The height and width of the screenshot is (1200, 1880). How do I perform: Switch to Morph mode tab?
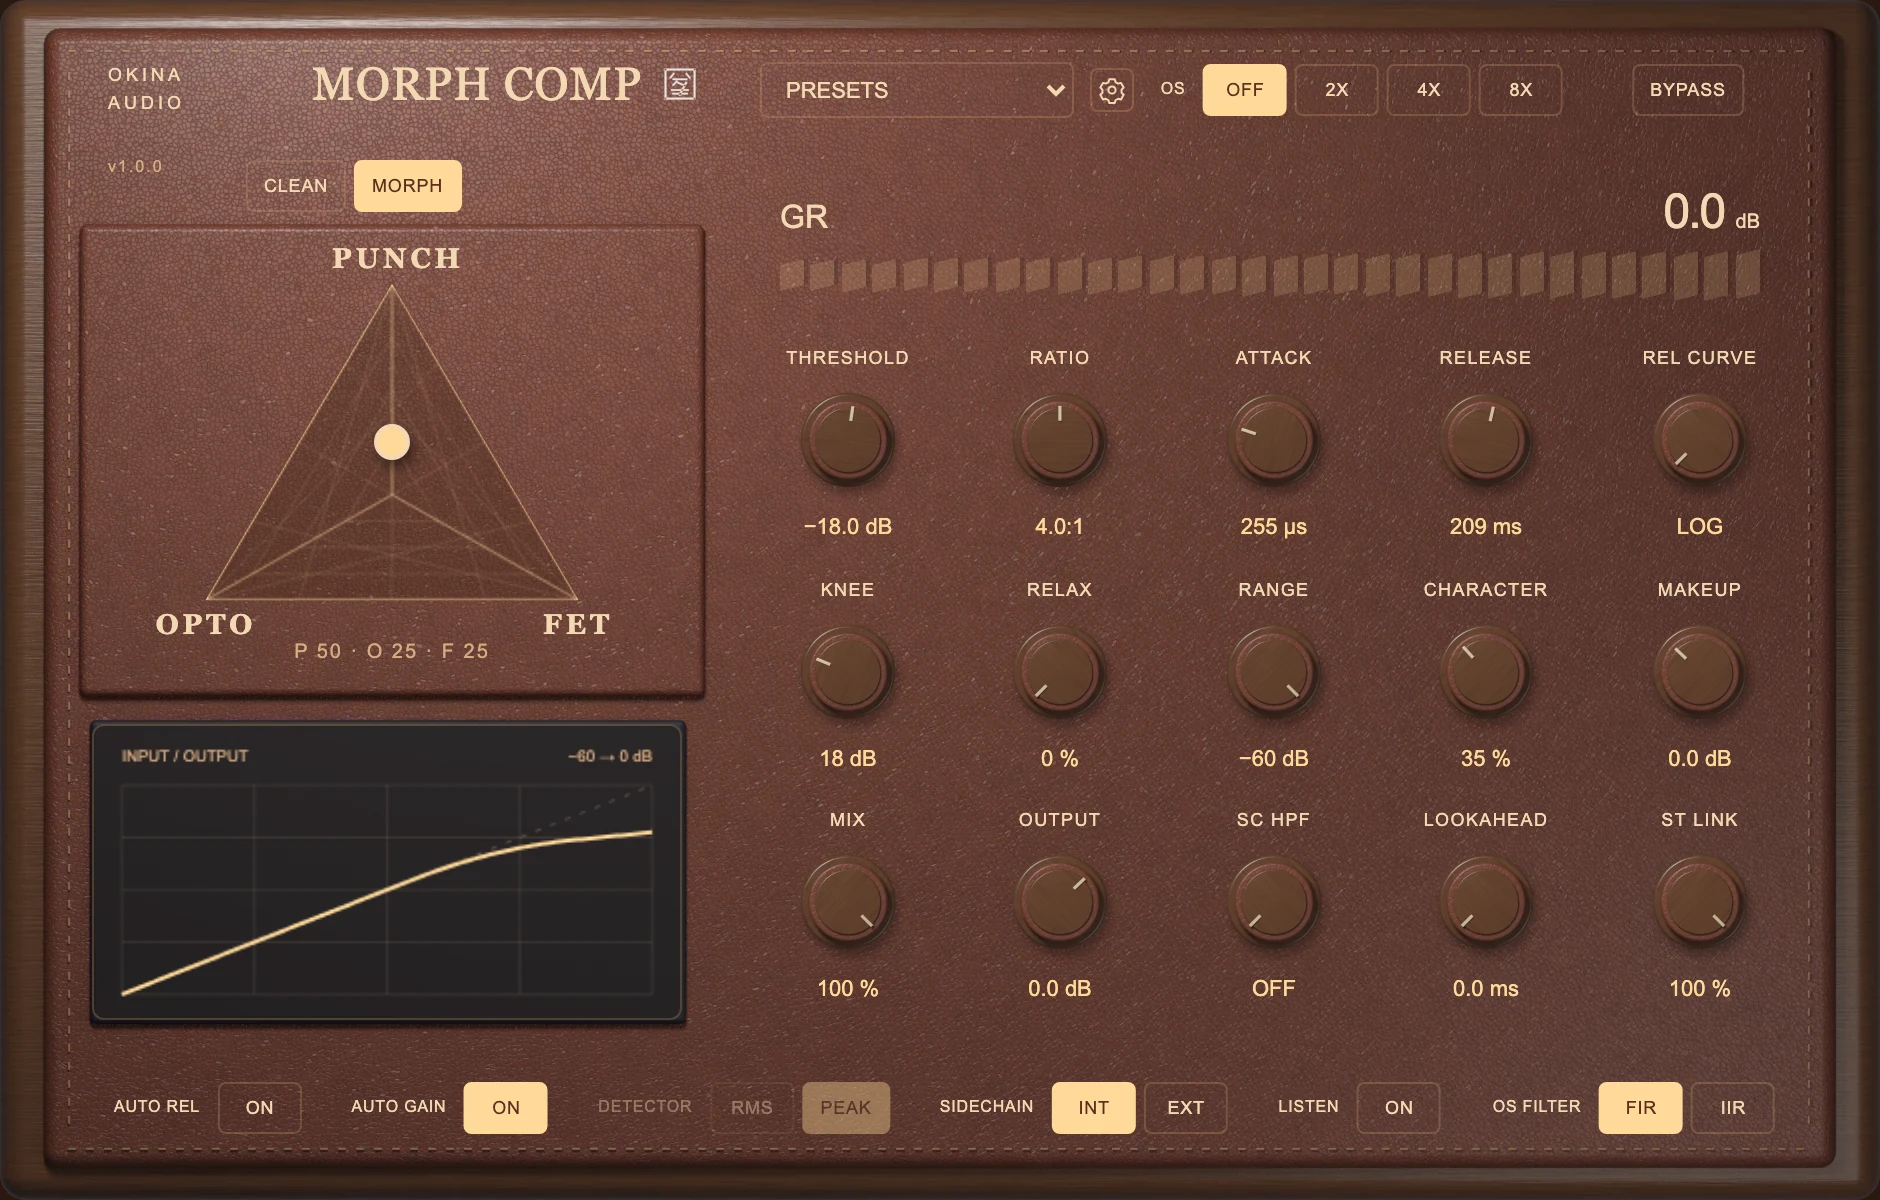coord(407,186)
